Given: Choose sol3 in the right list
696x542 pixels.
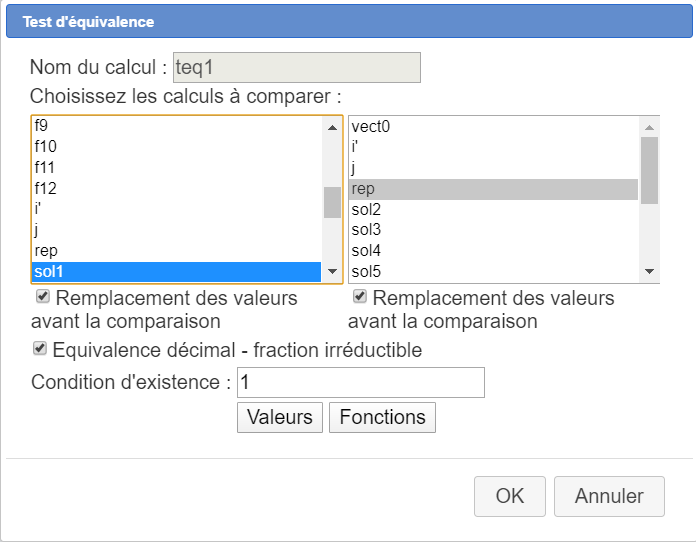Looking at the screenshot, I should point(366,230).
